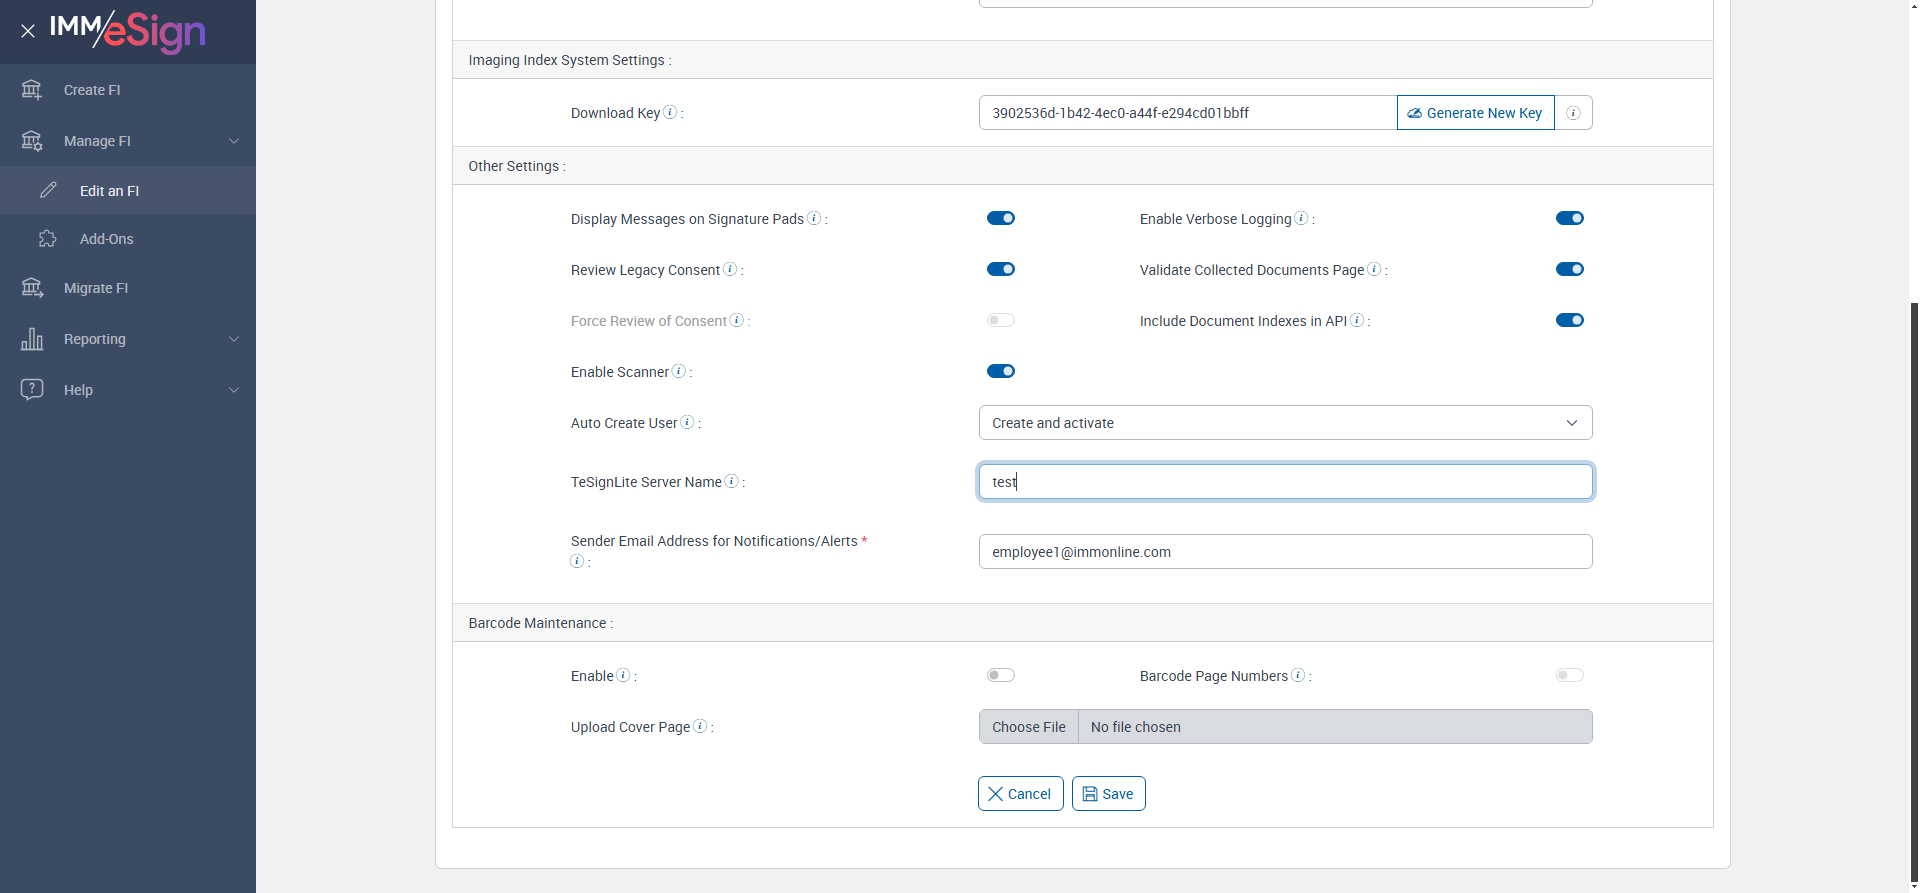Click the Sender Email Address input field
Viewport: 1920px width, 893px height.
click(1285, 552)
